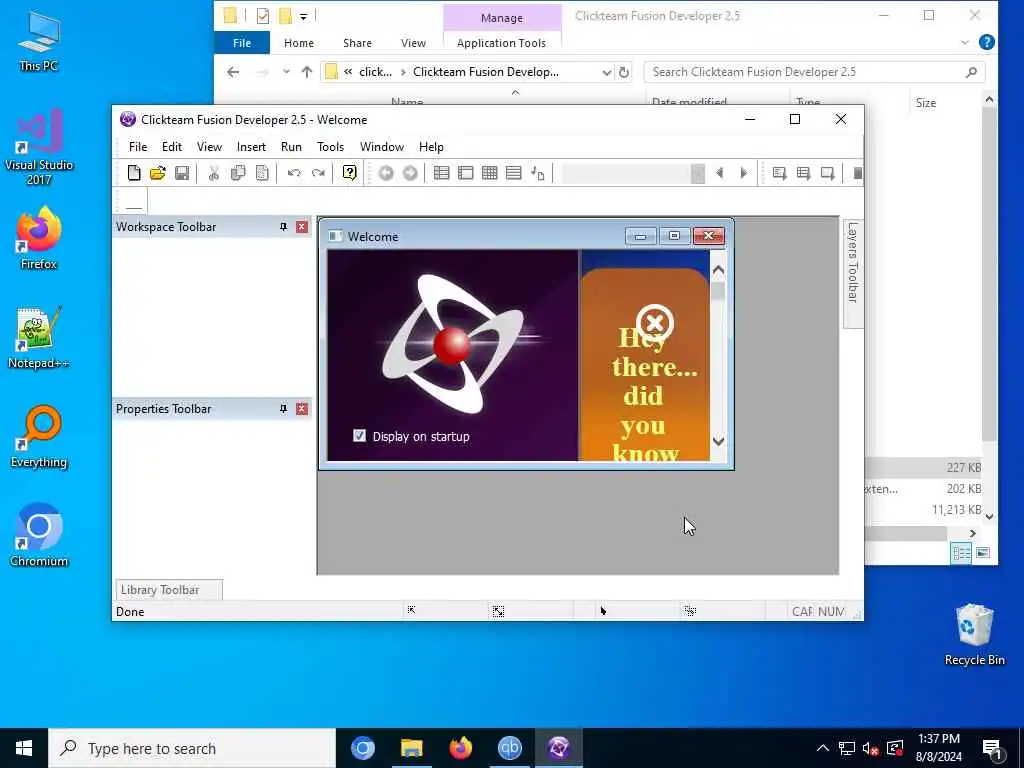
Task: Close the Properties Toolbar panel
Action: pos(302,409)
